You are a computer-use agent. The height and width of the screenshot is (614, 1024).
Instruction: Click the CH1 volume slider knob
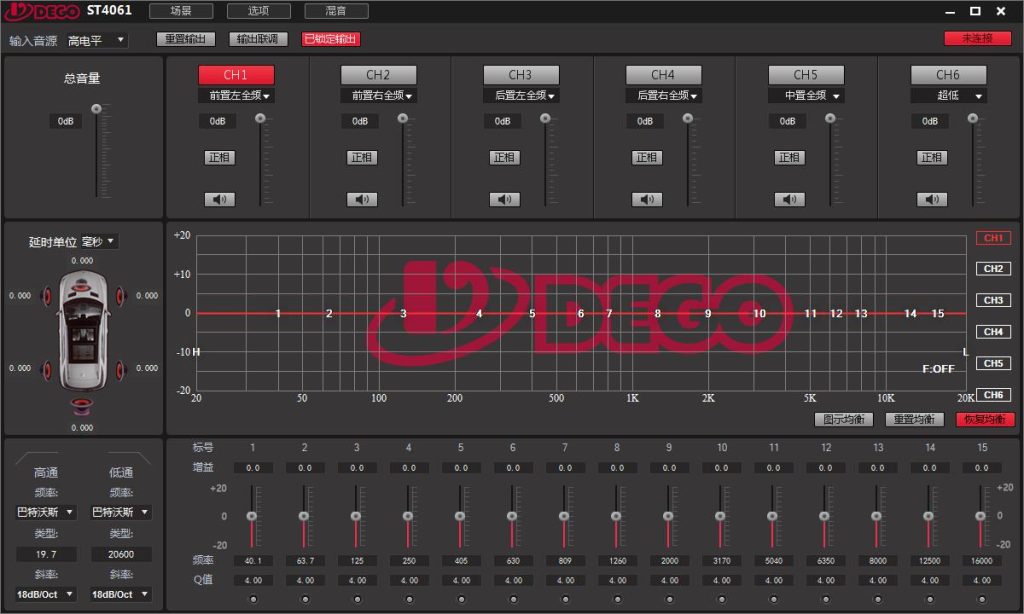pyautogui.click(x=260, y=118)
